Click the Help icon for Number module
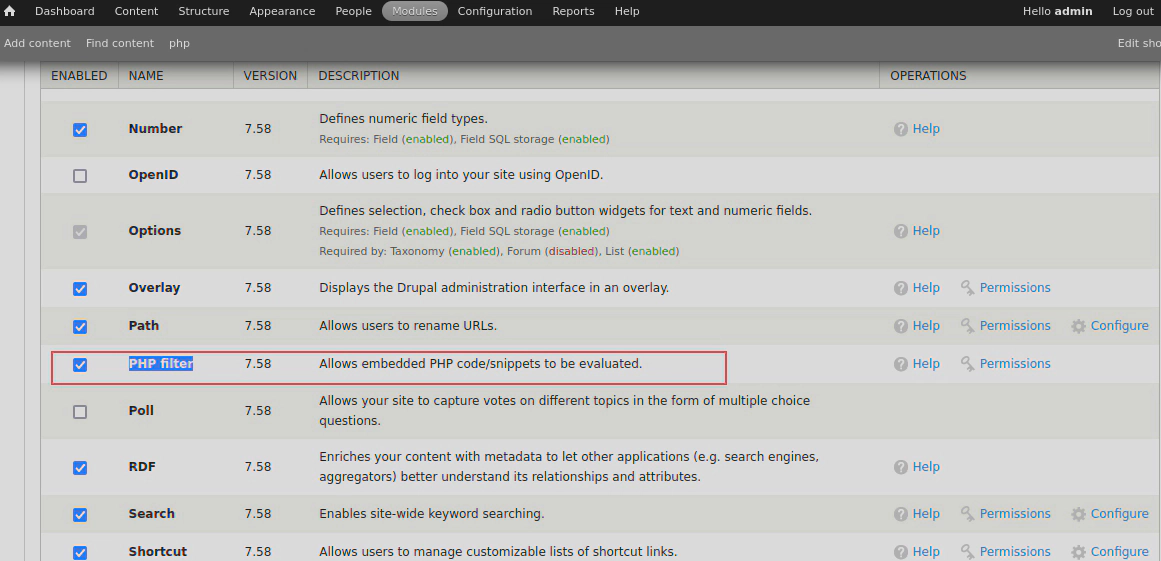1161x561 pixels. 900,129
